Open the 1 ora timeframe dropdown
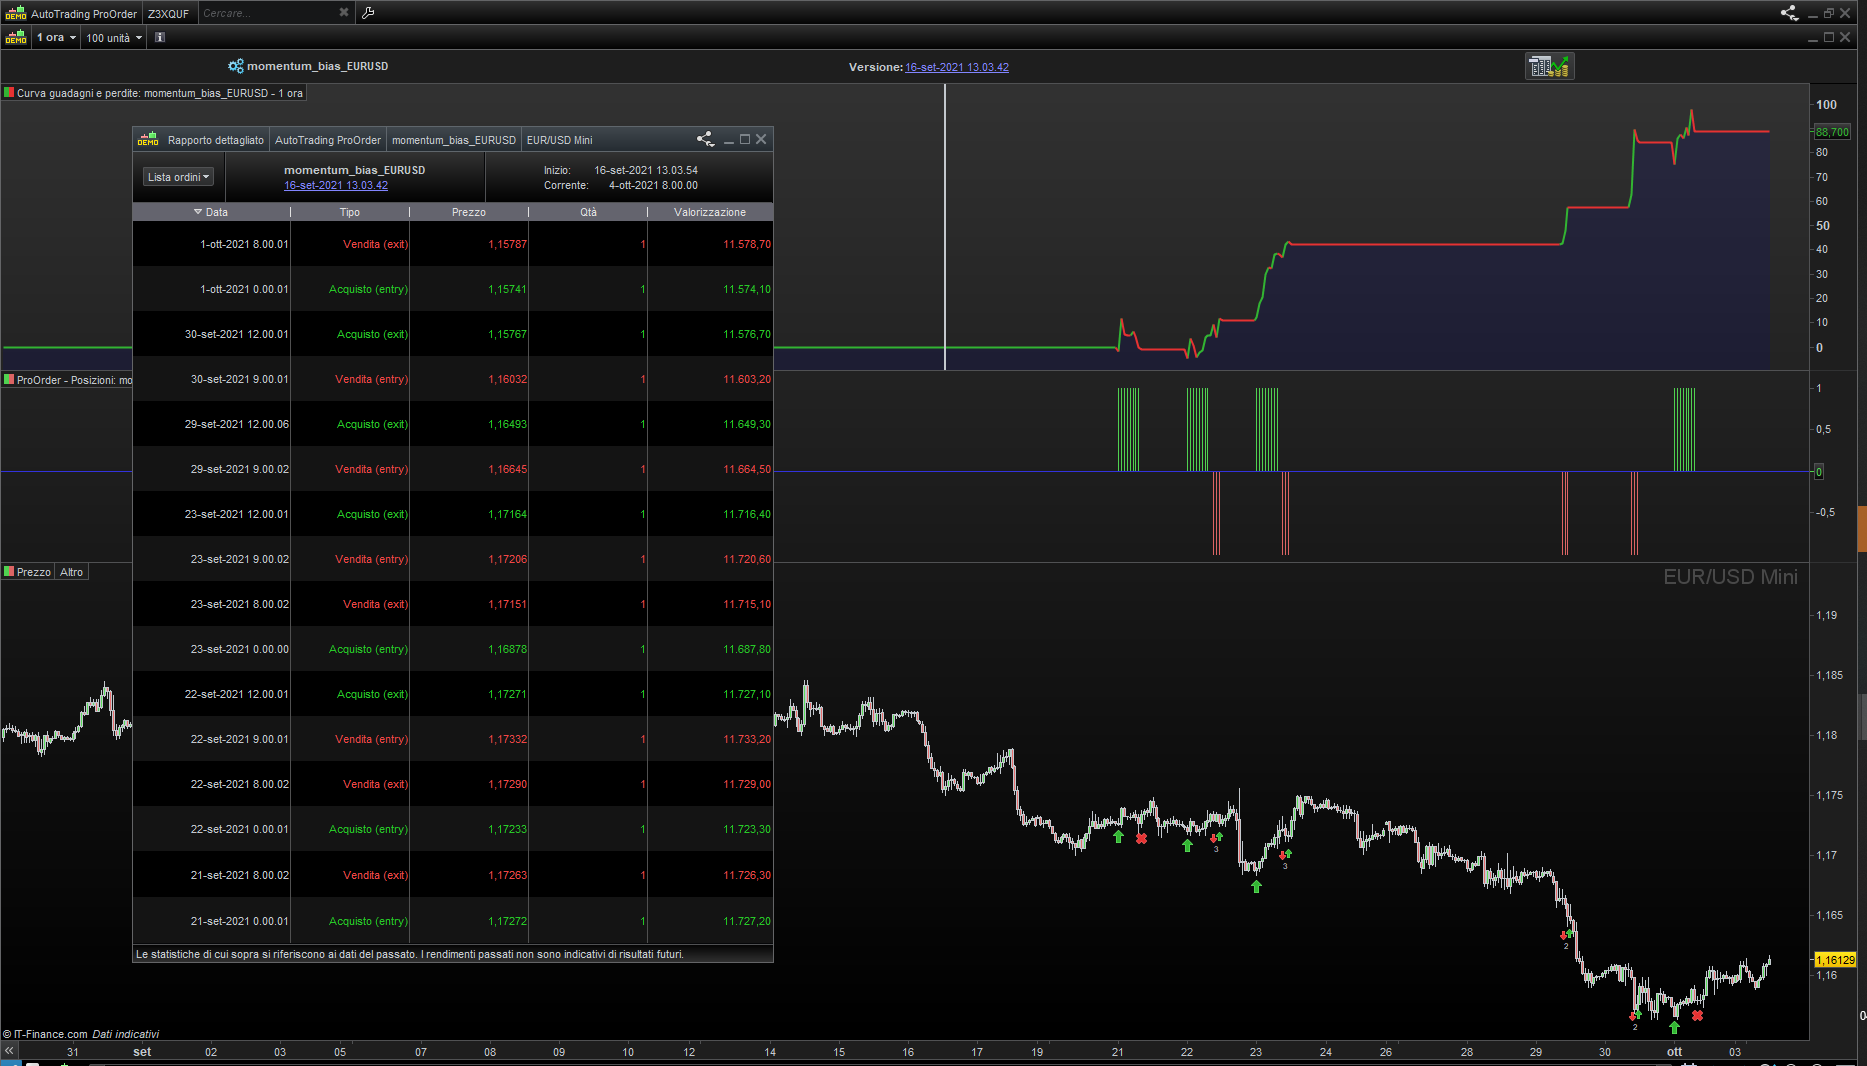The height and width of the screenshot is (1066, 1867). (57, 38)
